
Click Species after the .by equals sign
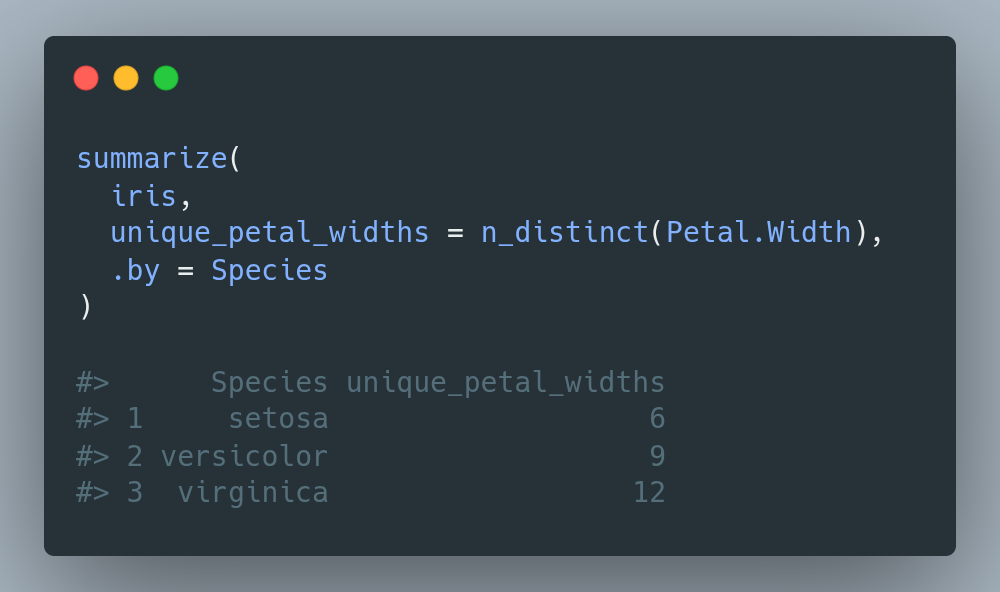(x=269, y=270)
